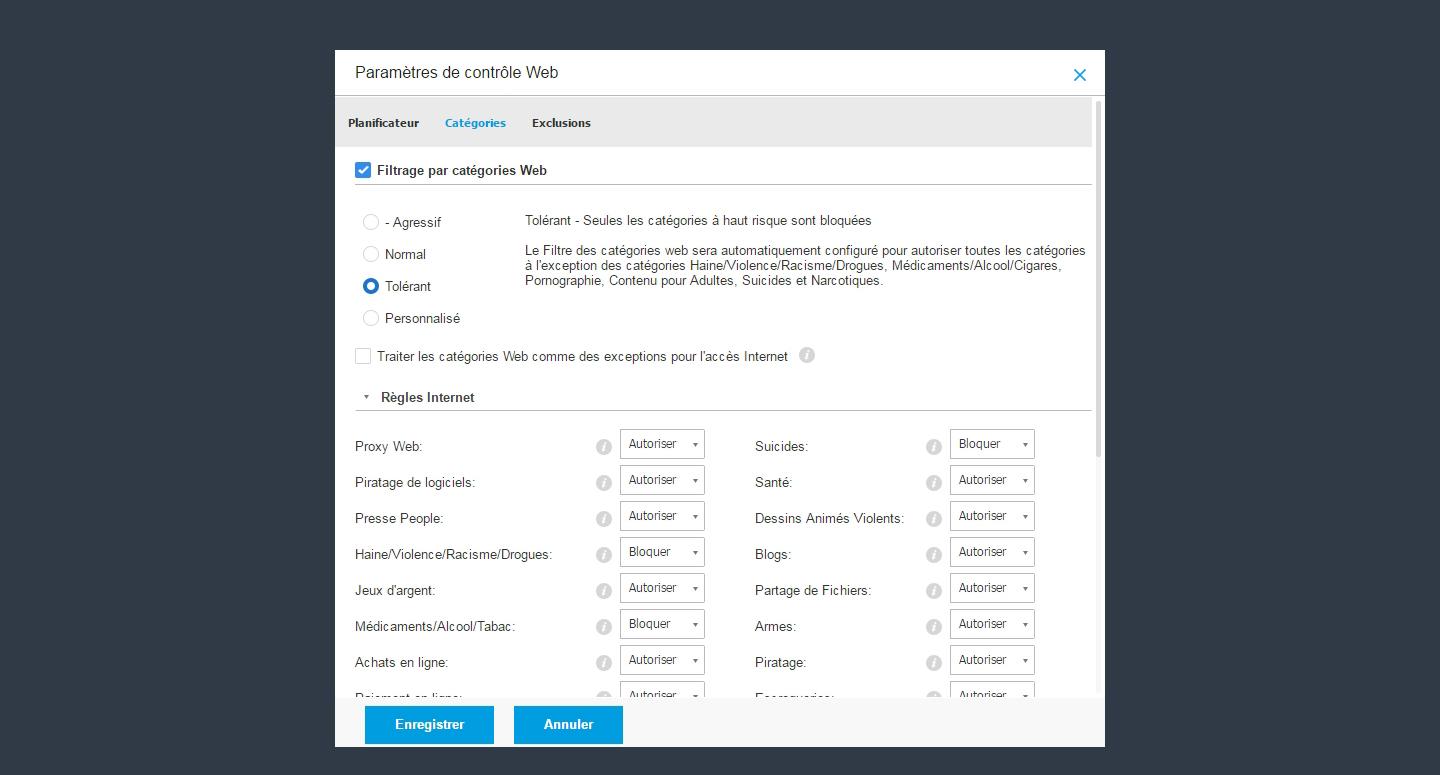Click info icon next to Suicides

[933, 447]
